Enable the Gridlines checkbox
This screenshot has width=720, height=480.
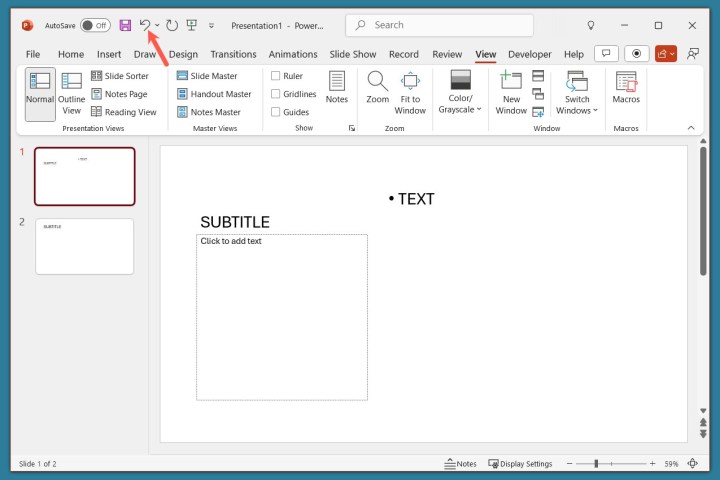(276, 94)
